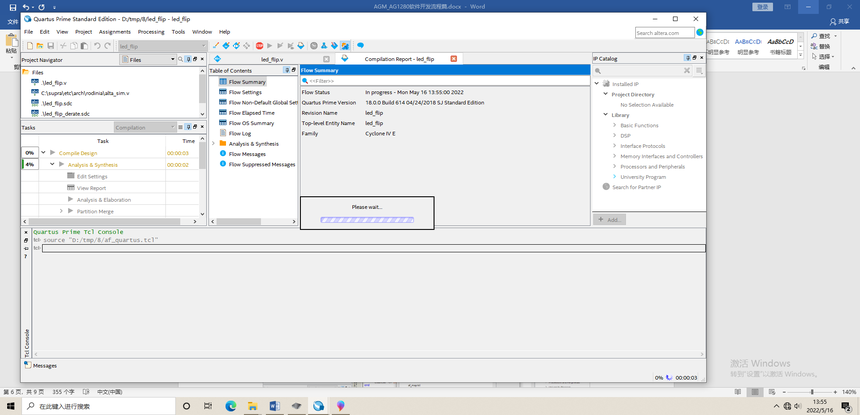Click the blue speech bubble icon in toolbar
The width and height of the screenshot is (860, 415).
coord(360,46)
